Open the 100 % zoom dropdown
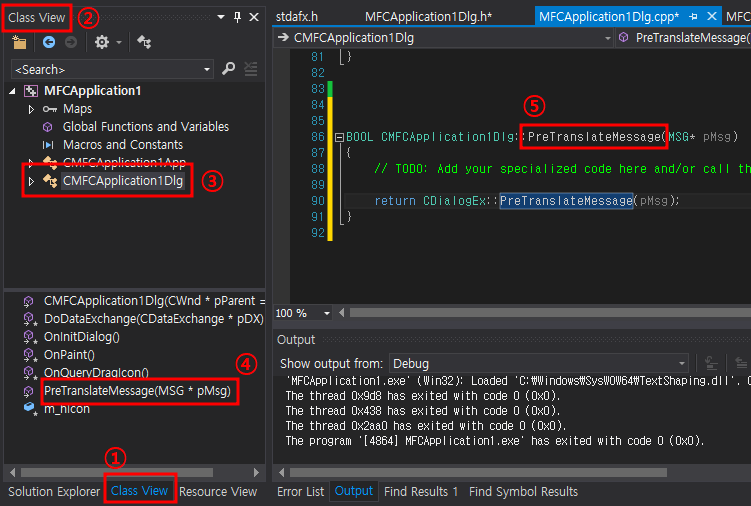The image size is (751, 506). [x=326, y=313]
